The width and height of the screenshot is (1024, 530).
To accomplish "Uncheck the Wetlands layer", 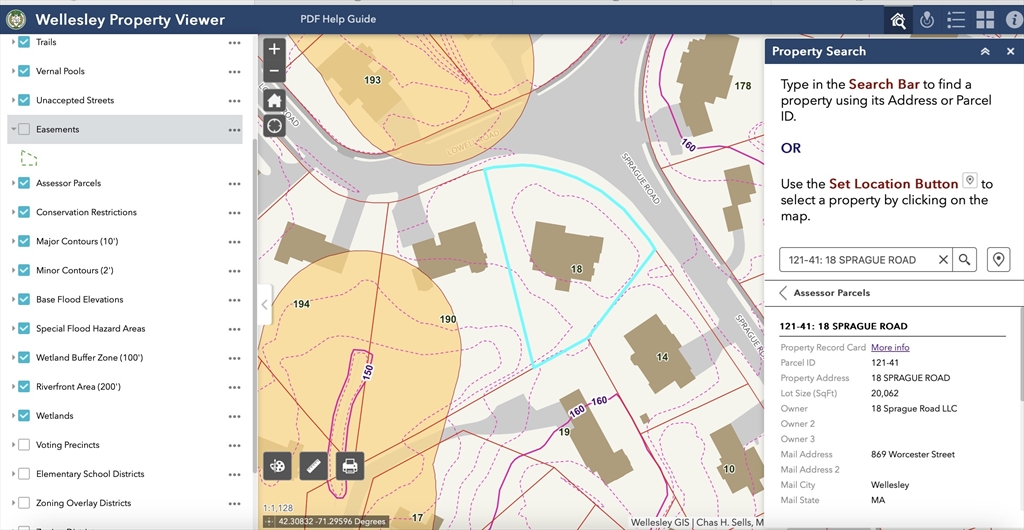I will coord(24,416).
